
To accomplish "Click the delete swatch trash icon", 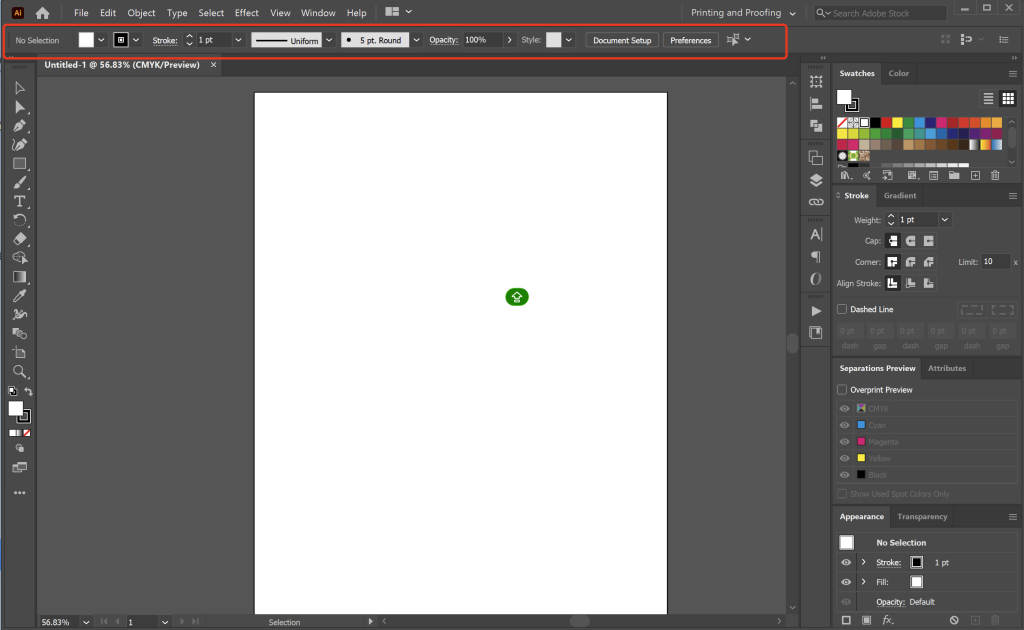I will (x=995, y=175).
